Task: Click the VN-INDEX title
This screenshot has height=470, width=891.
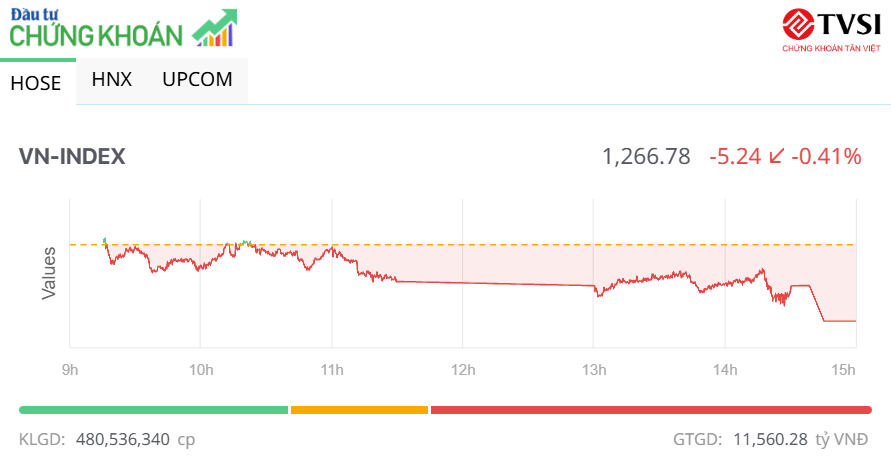Action: coord(72,157)
